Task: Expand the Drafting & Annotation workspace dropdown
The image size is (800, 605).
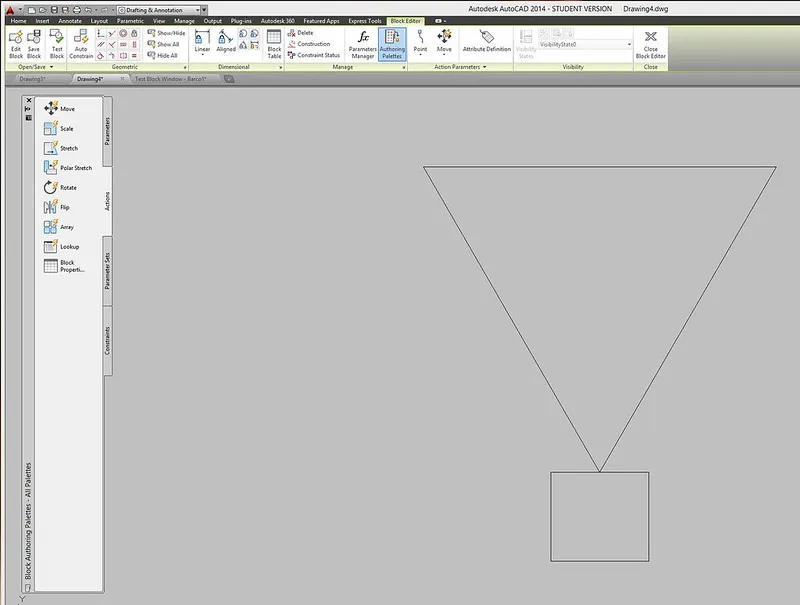Action: (x=160, y=9)
